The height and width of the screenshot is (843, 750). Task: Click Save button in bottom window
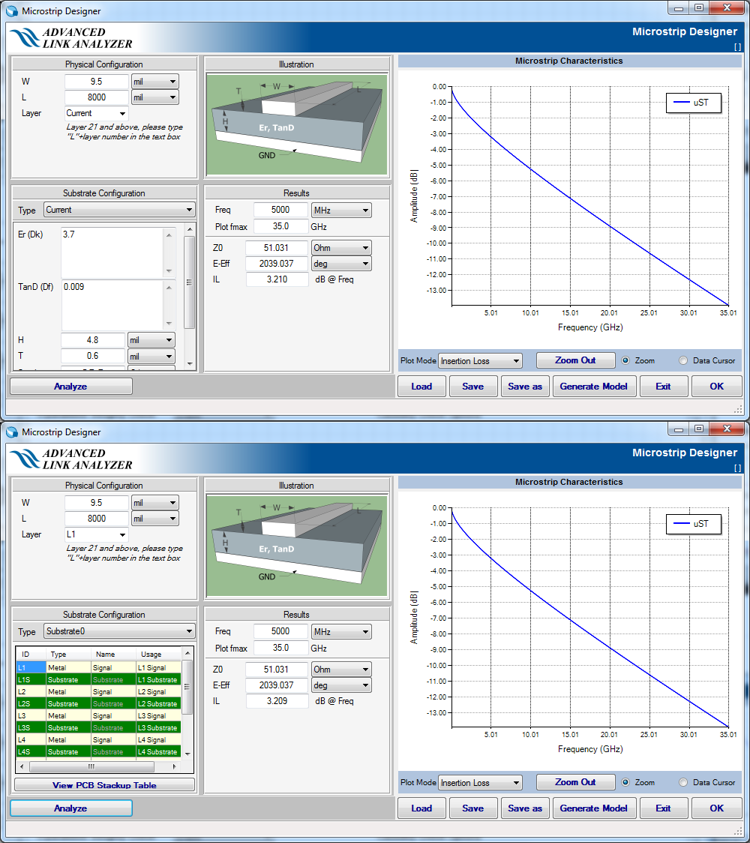(x=473, y=808)
